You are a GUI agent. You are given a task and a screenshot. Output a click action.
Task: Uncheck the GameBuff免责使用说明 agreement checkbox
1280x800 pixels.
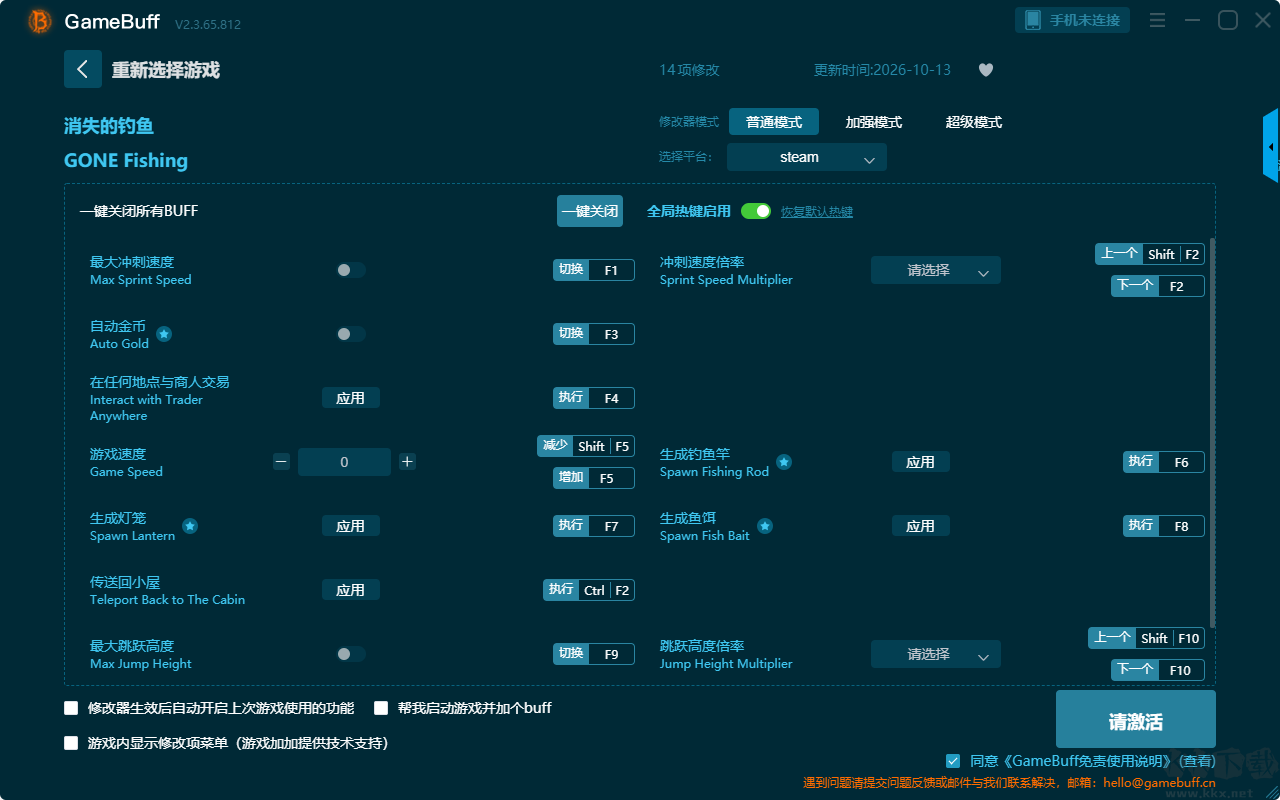click(953, 761)
